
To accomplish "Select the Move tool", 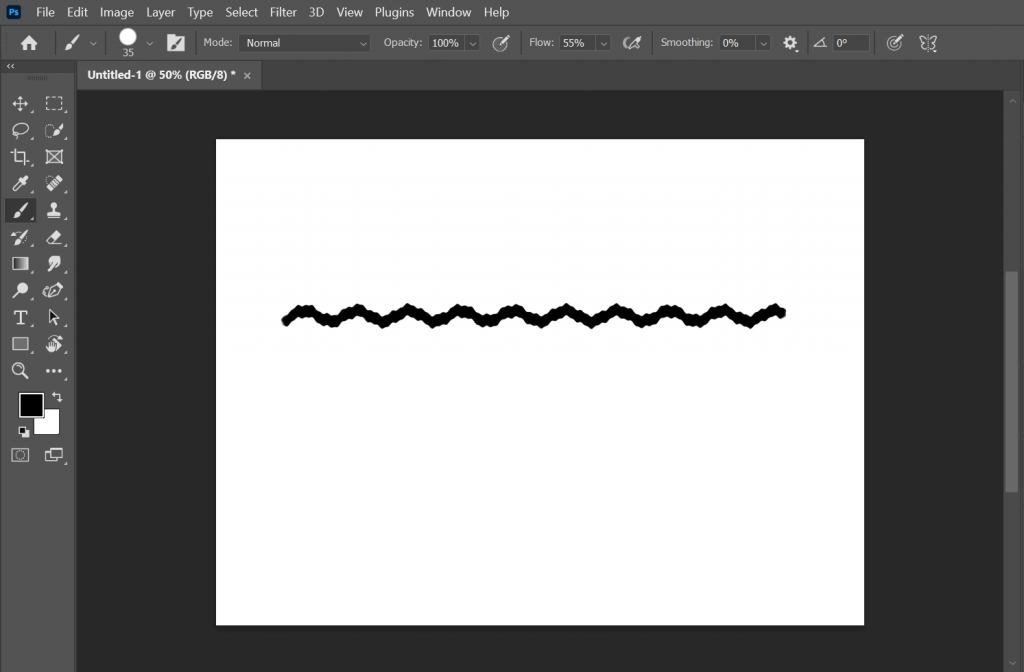I will click(x=20, y=103).
